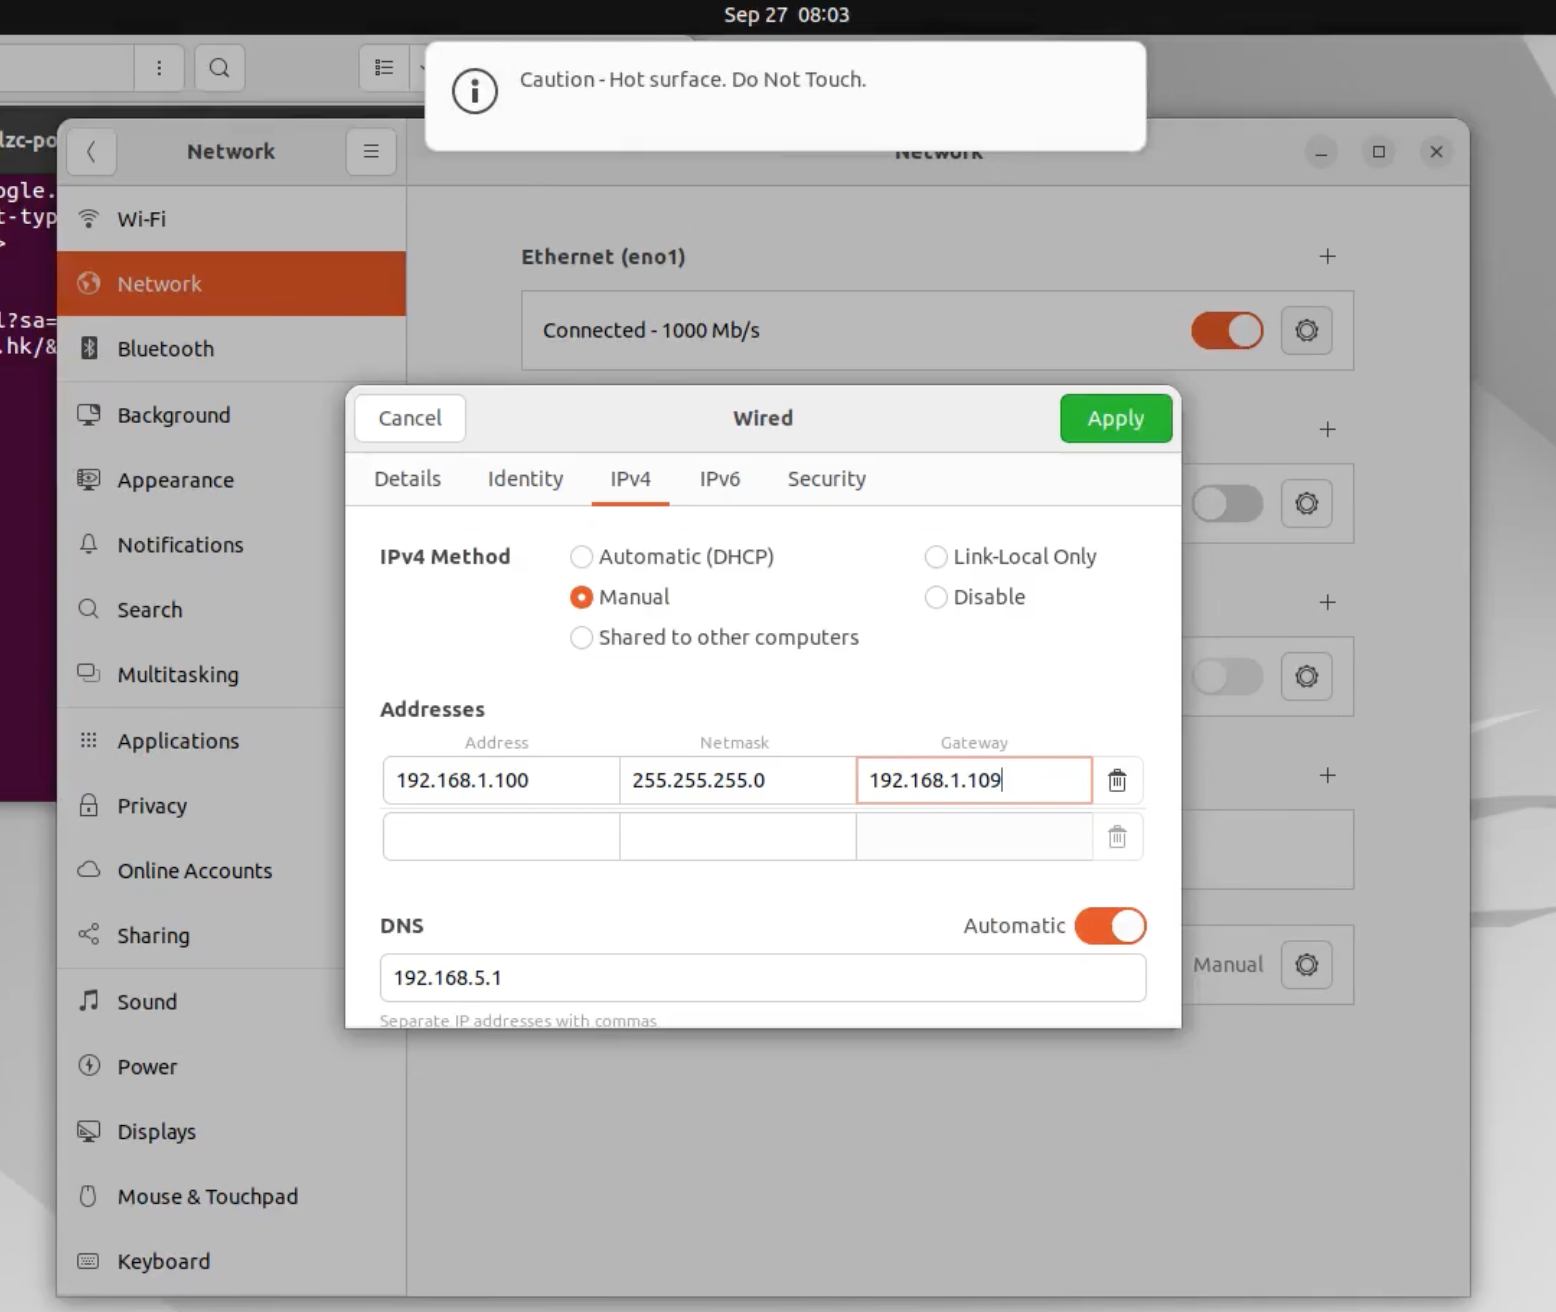
Task: Delete the 192.168.1.100 address row
Action: [x=1117, y=780]
